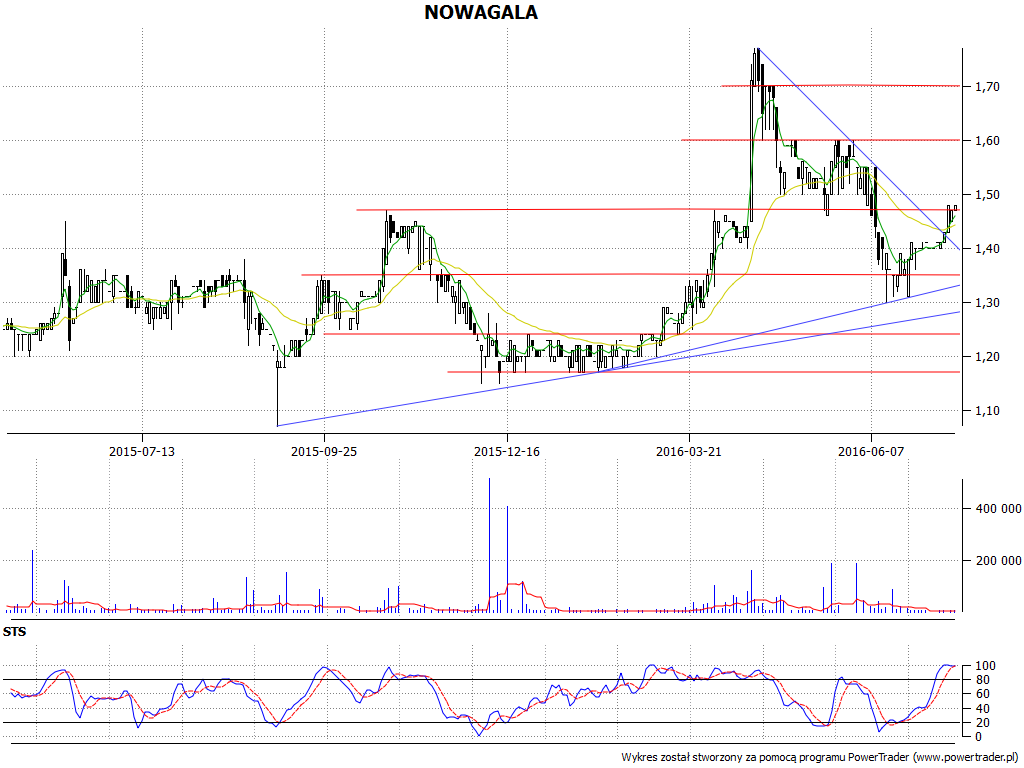This screenshot has width=1024, height=768.
Task: Click the 1,70 price axis label
Action: (x=987, y=86)
